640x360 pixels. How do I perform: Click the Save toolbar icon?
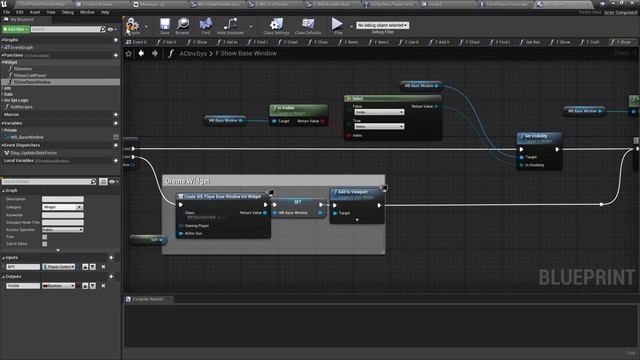(165, 24)
